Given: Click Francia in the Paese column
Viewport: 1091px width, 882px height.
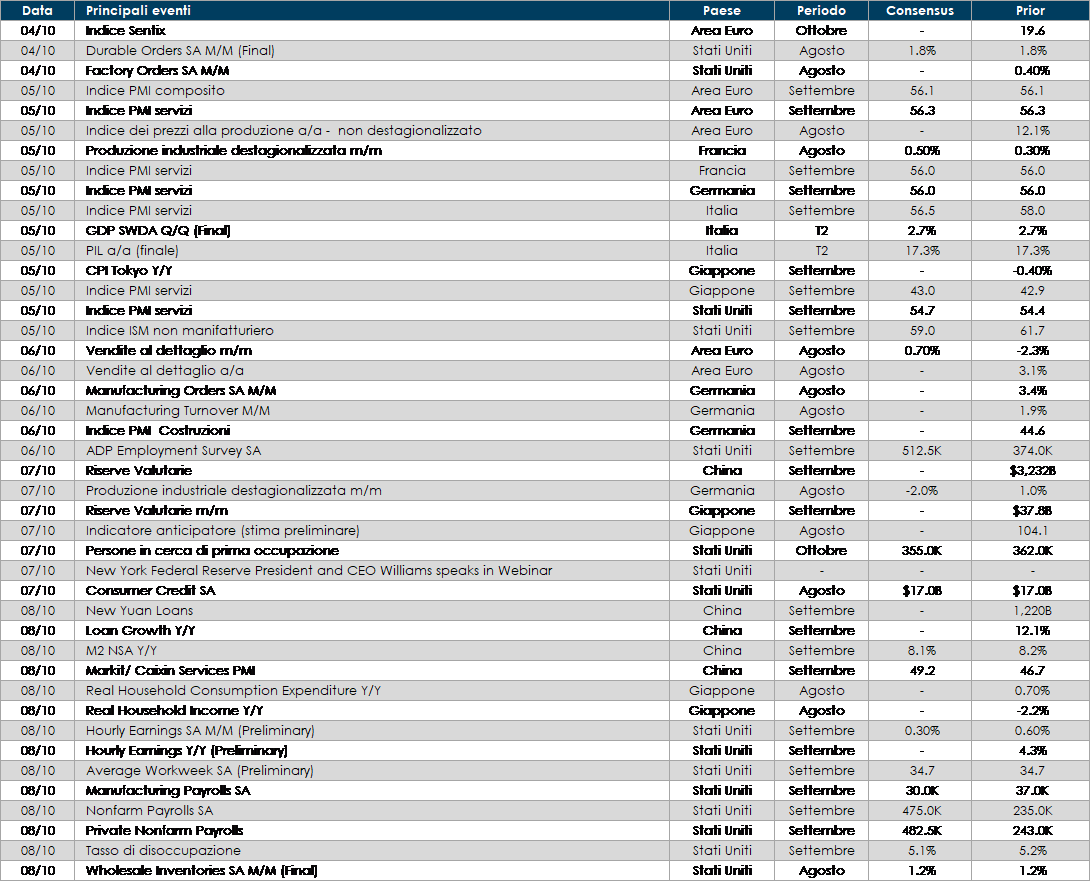Looking at the screenshot, I should tap(721, 171).
